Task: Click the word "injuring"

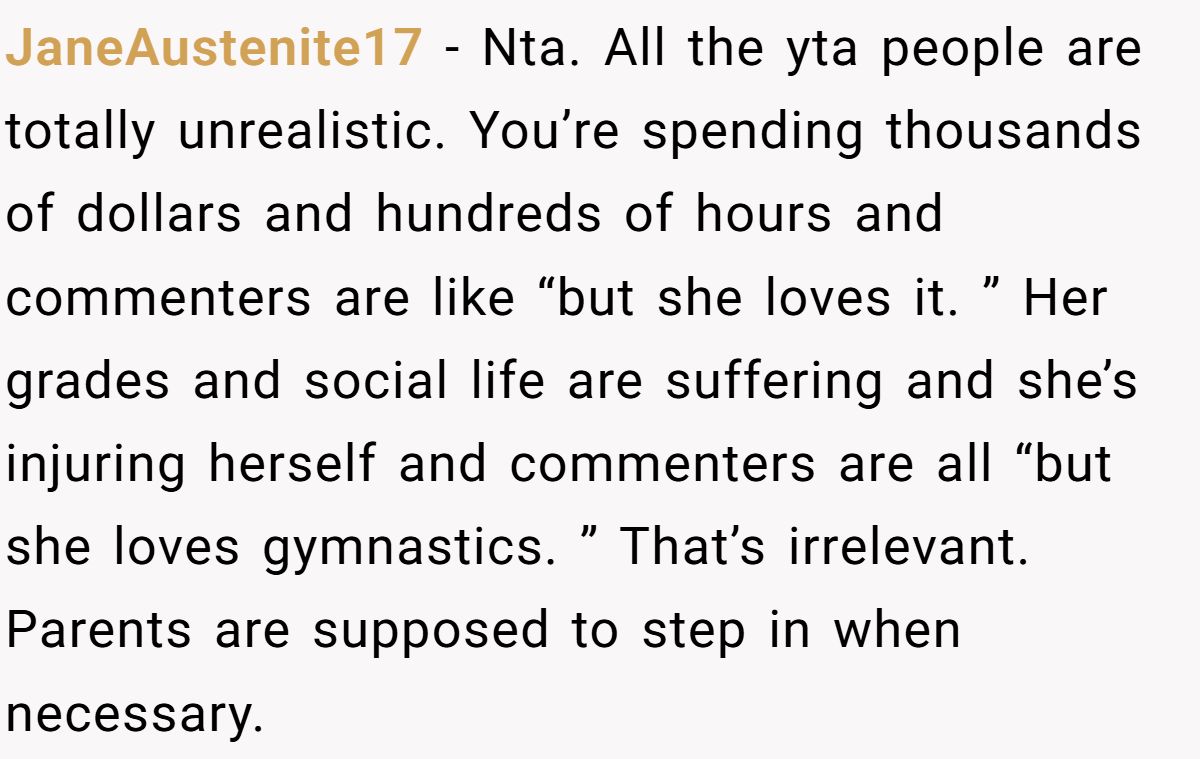Action: 96,465
